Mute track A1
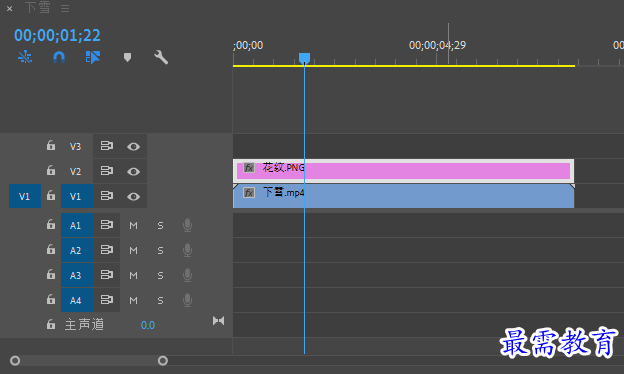Screen dimensions: 624x374 tap(133, 226)
